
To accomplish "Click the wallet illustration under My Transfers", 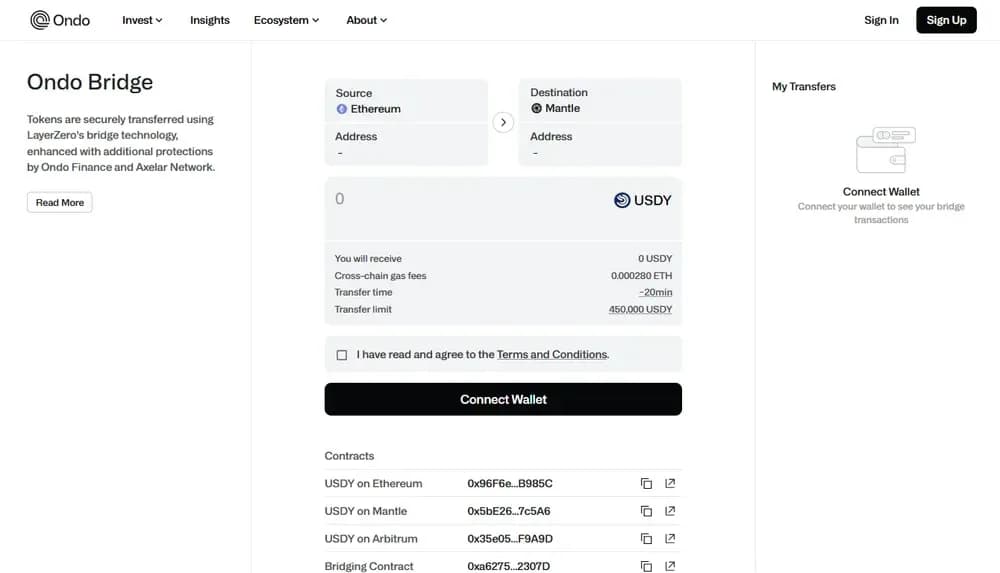I will point(885,150).
